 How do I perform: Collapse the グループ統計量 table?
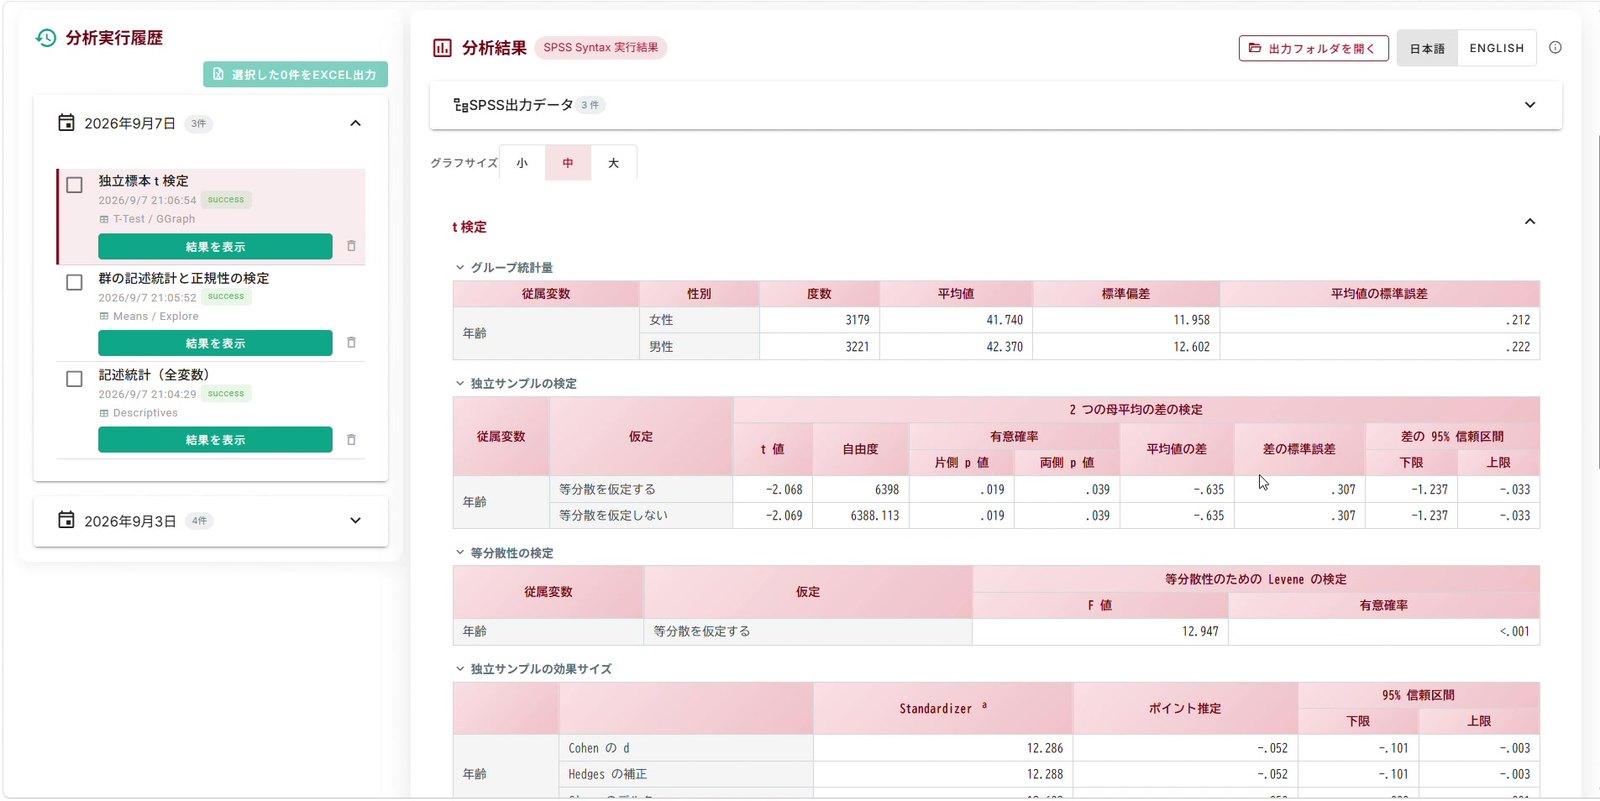pyautogui.click(x=460, y=267)
